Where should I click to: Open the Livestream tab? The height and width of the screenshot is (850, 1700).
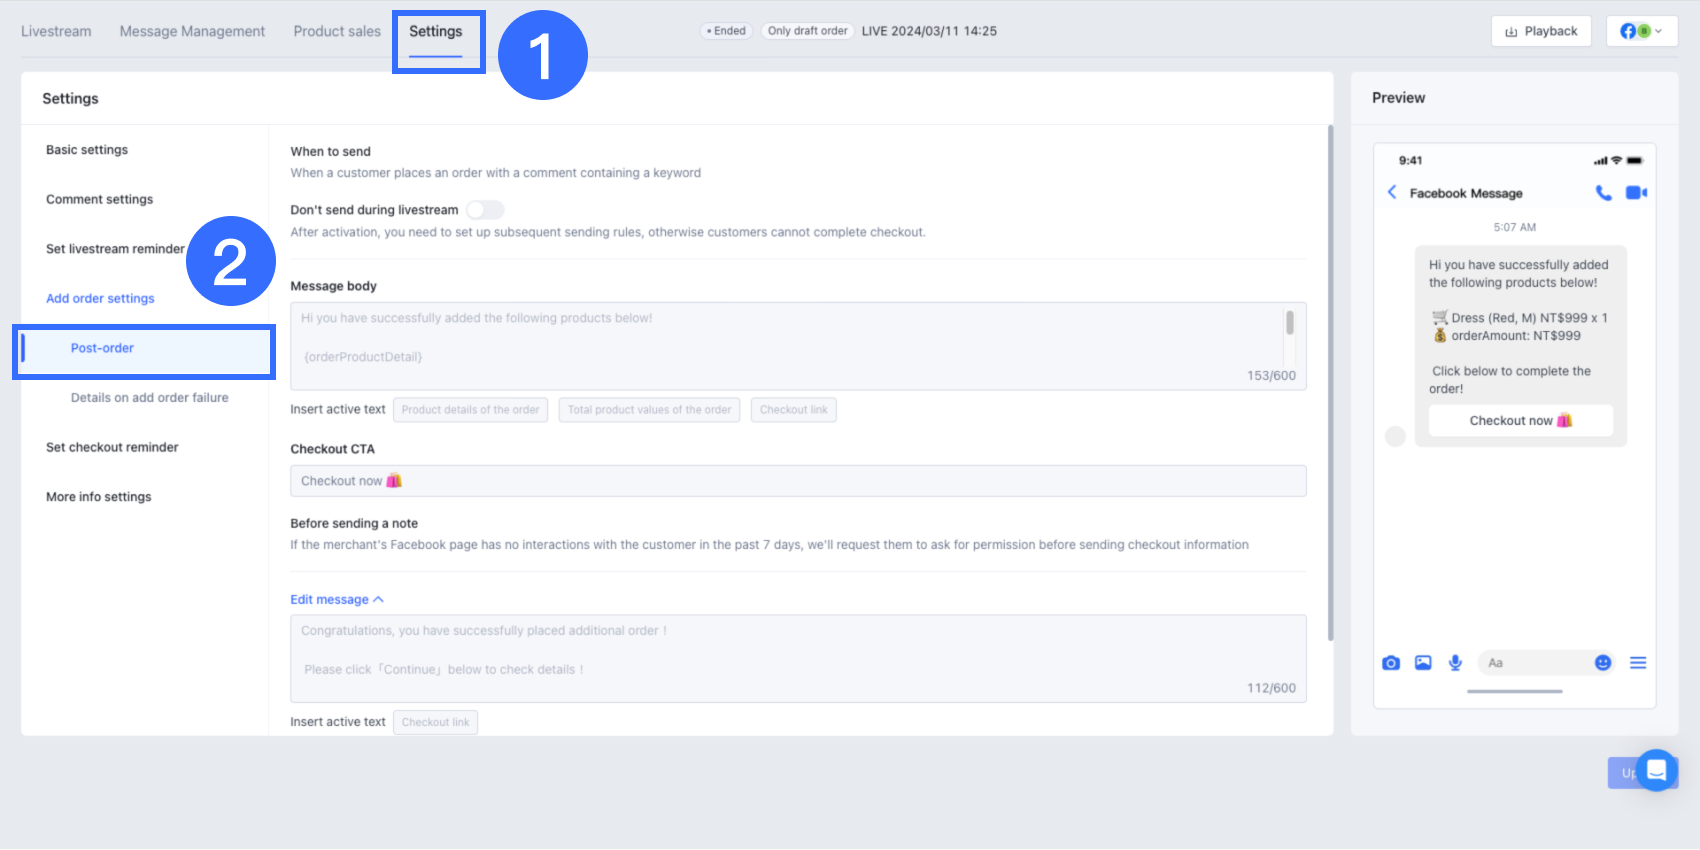pyautogui.click(x=56, y=31)
